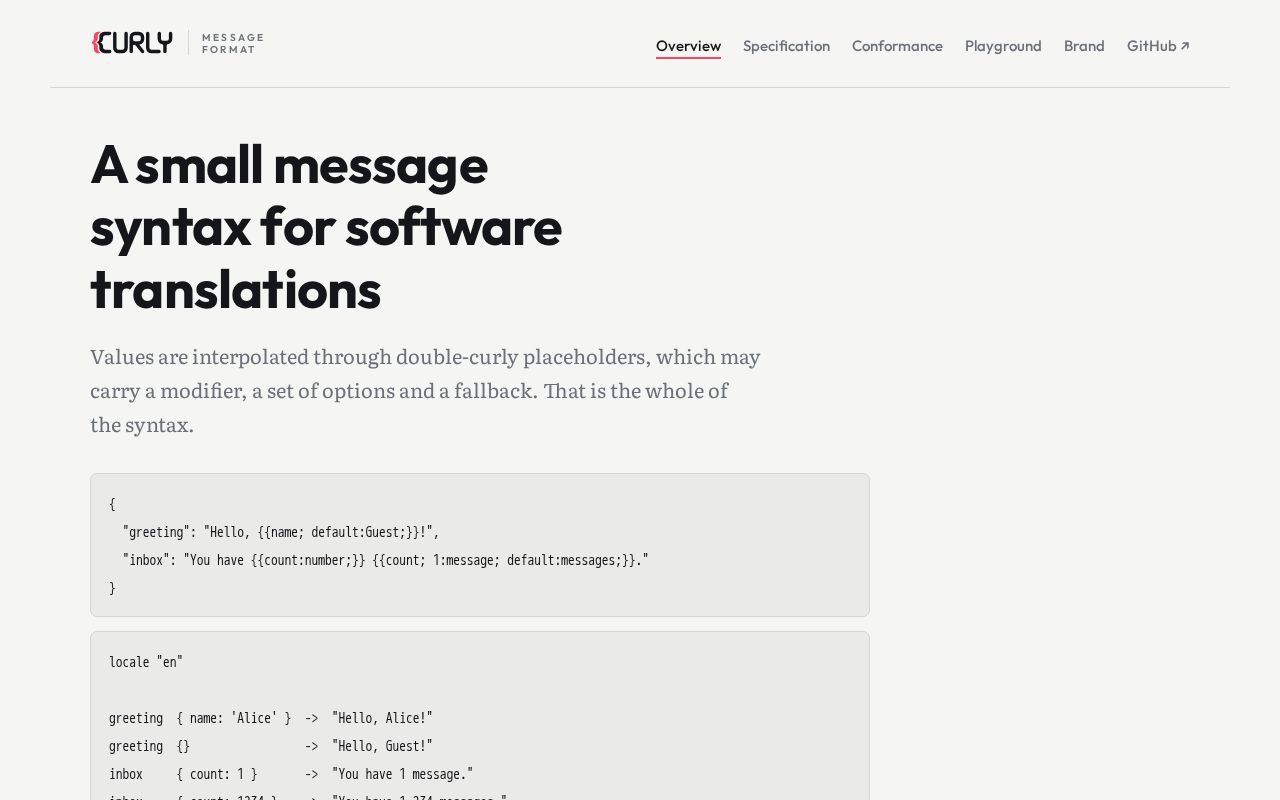1280x800 pixels.
Task: Click the MESSAGE FORMAT tagline text
Action: [232, 43]
